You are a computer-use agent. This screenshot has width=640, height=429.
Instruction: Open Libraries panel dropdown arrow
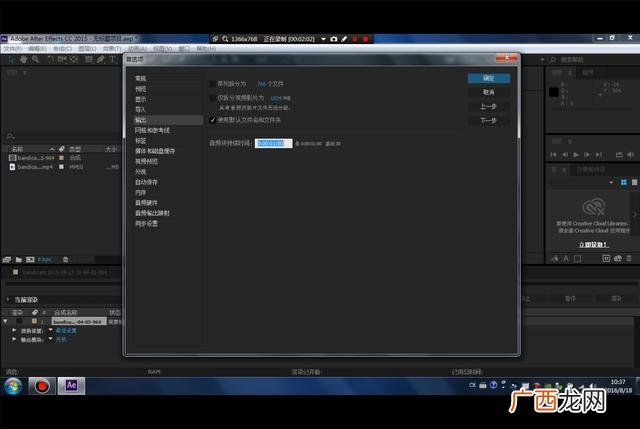point(611,182)
